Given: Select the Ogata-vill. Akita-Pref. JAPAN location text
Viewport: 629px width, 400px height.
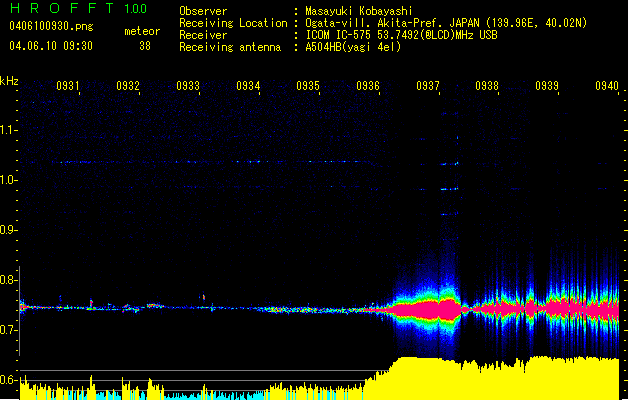Looking at the screenshot, I should (446, 23).
